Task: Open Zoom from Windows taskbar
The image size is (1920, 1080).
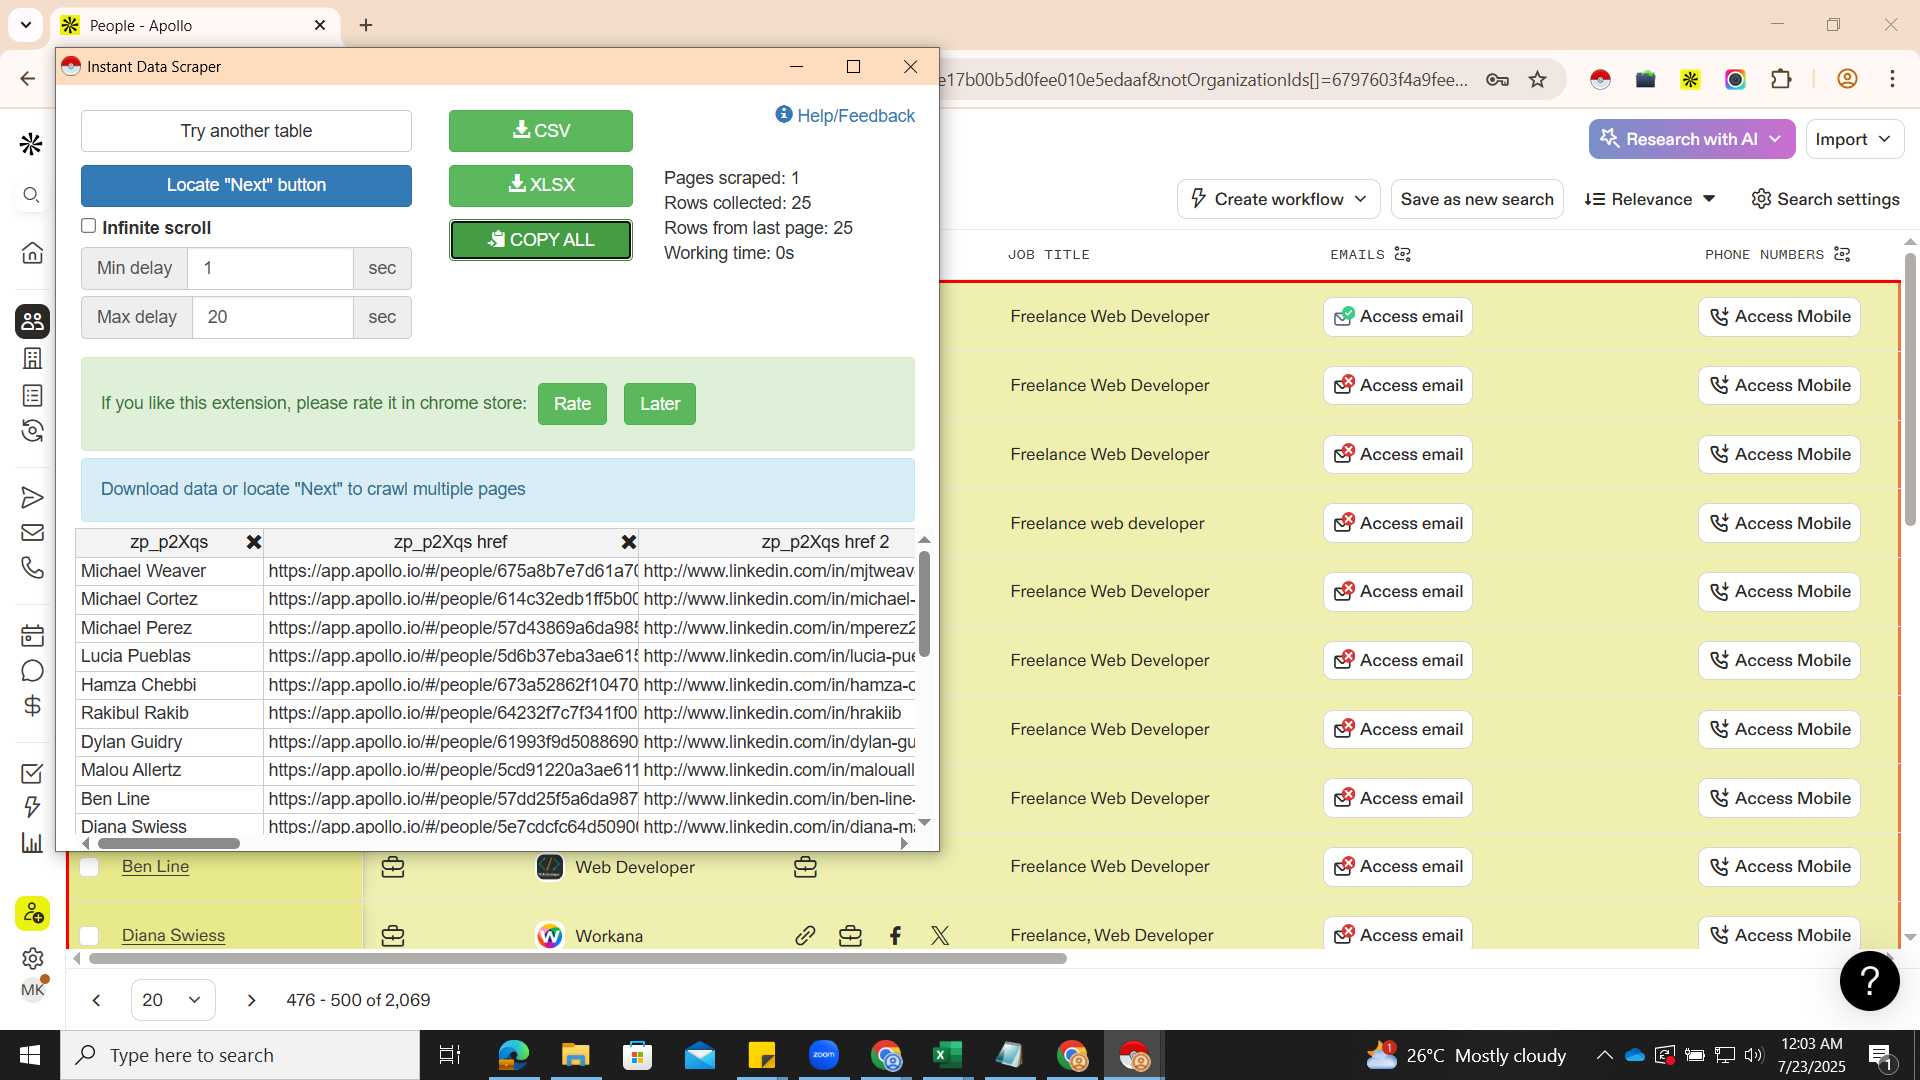Action: (x=824, y=1055)
